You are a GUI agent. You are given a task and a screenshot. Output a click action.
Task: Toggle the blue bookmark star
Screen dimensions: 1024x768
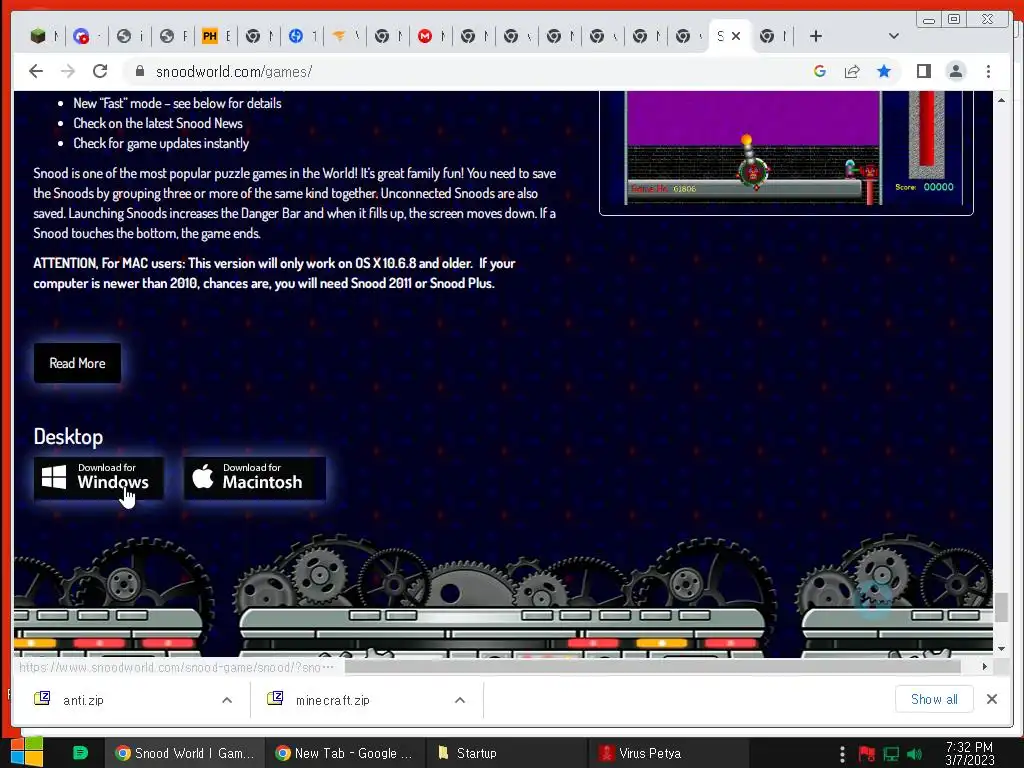pyautogui.click(x=884, y=71)
